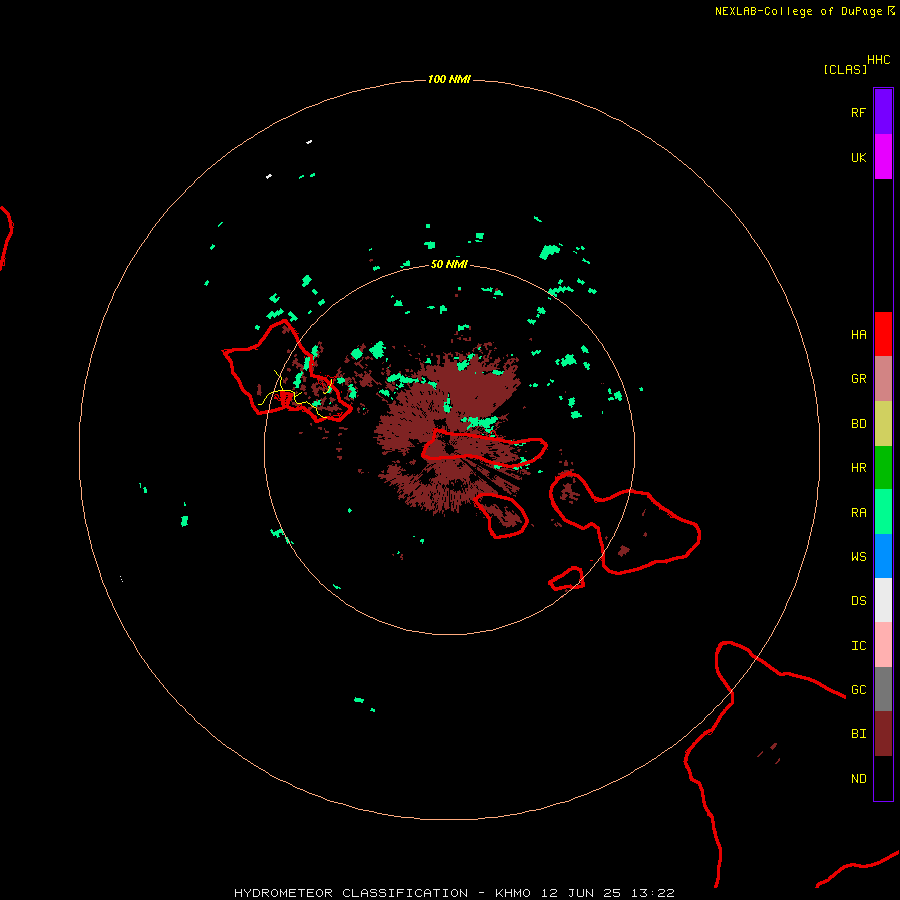Click the 100 NMI range ring label
This screenshot has width=900, height=900.
click(449, 79)
